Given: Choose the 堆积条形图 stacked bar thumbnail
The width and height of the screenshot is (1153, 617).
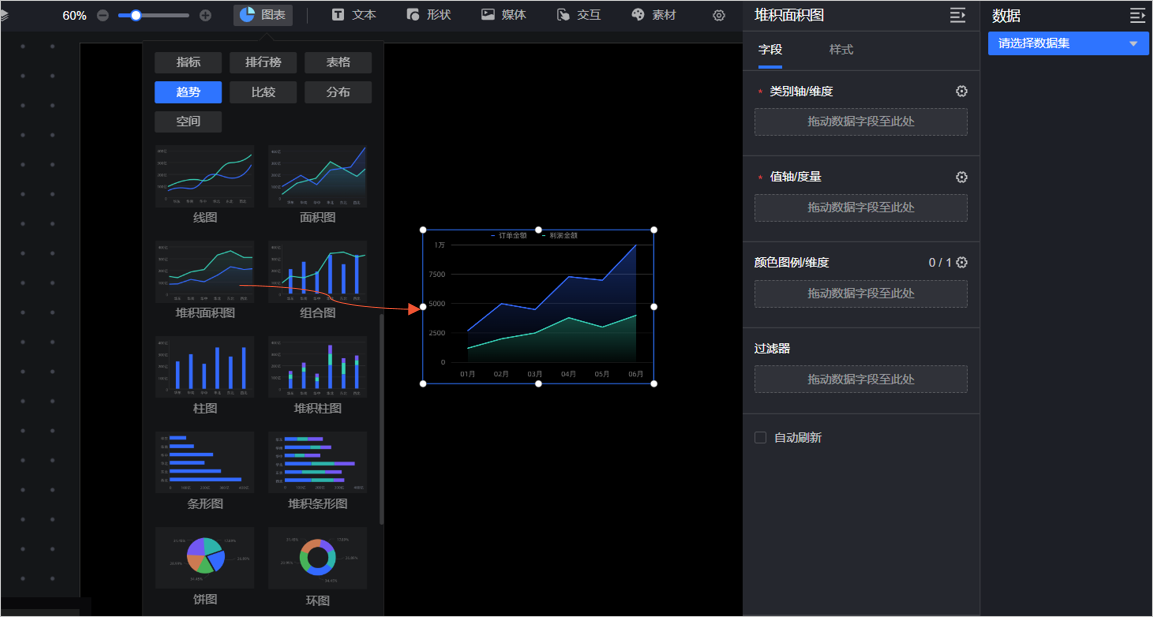Looking at the screenshot, I should click(318, 462).
